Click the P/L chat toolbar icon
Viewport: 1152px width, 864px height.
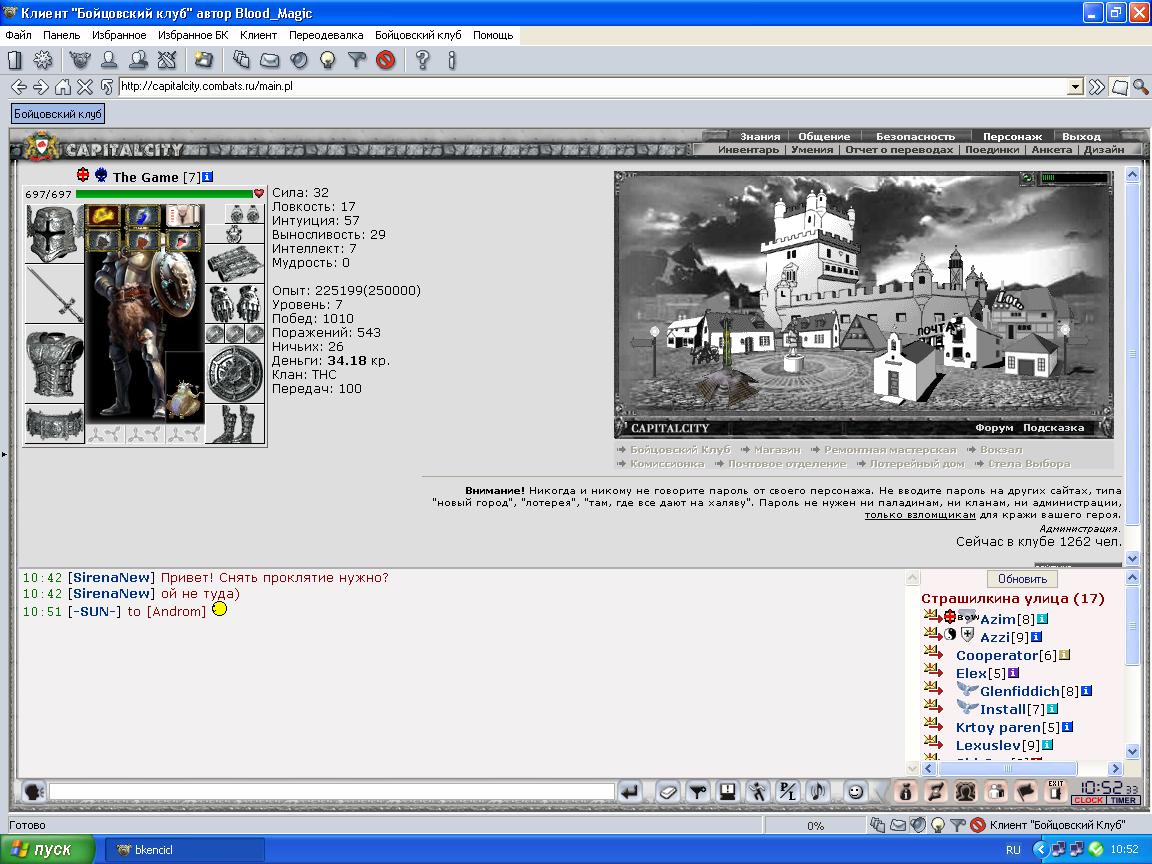pos(788,791)
